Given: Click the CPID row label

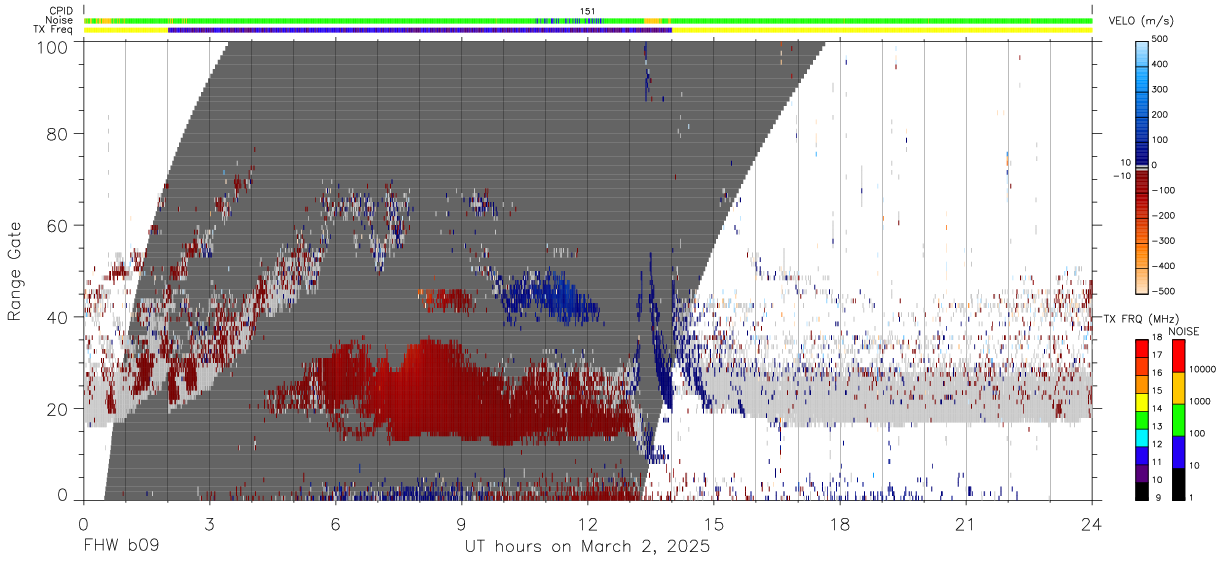Looking at the screenshot, I should [61, 11].
